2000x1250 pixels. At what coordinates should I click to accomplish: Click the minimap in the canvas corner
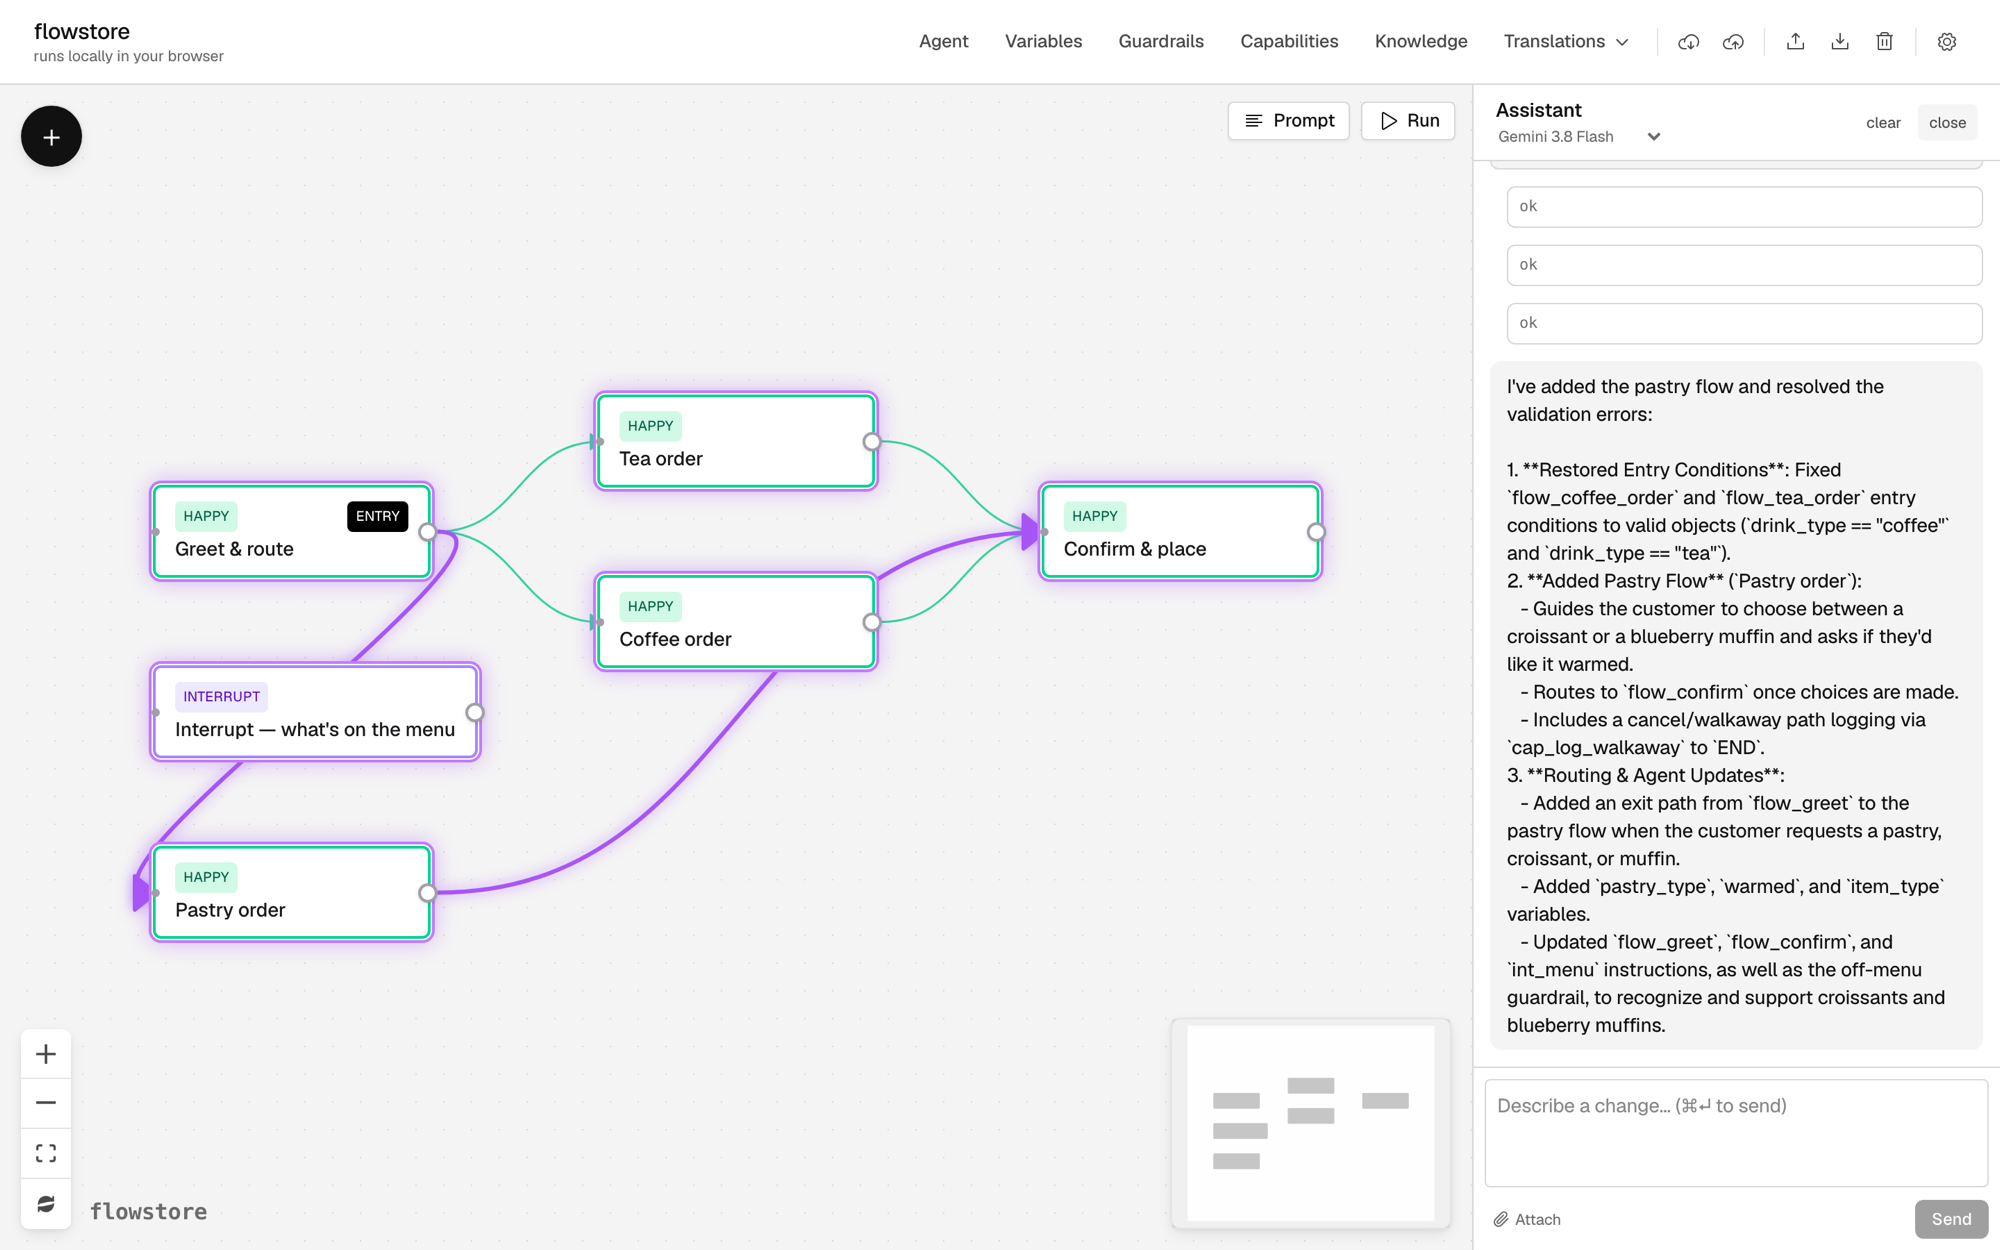tap(1310, 1123)
